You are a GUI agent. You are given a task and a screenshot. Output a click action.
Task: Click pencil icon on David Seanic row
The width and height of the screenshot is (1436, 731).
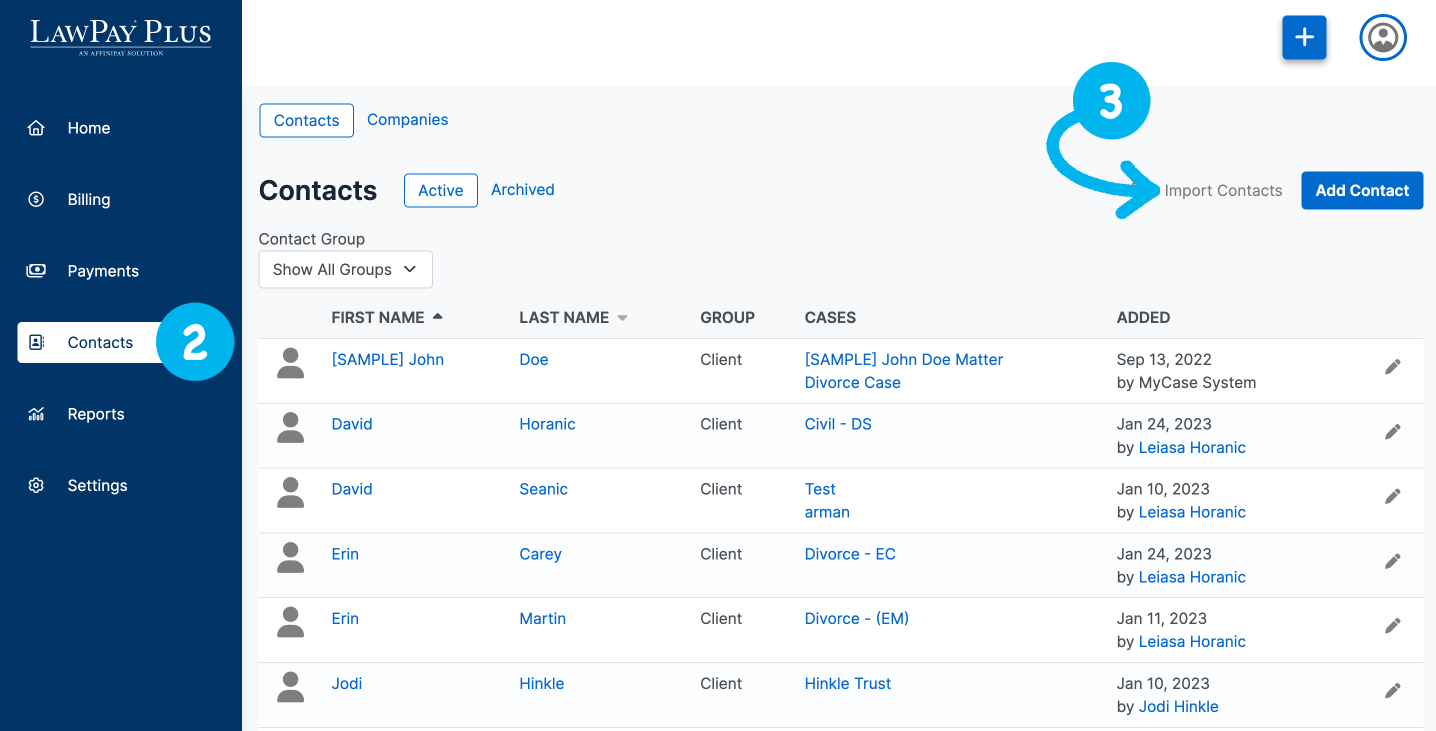[x=1392, y=497]
